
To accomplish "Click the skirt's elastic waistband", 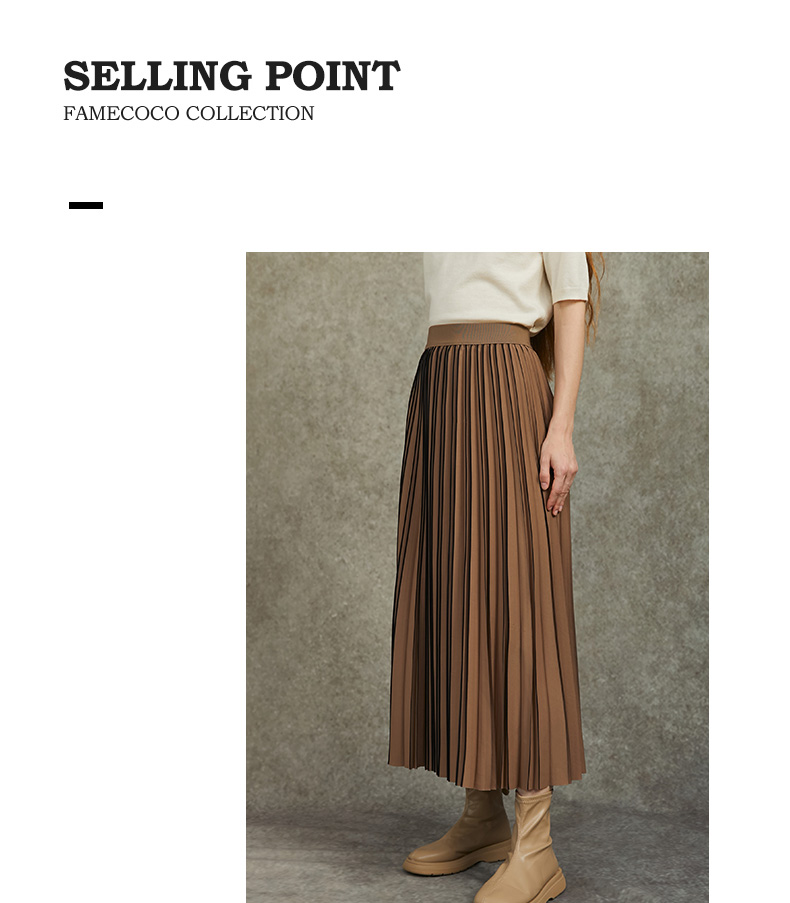I will (478, 335).
